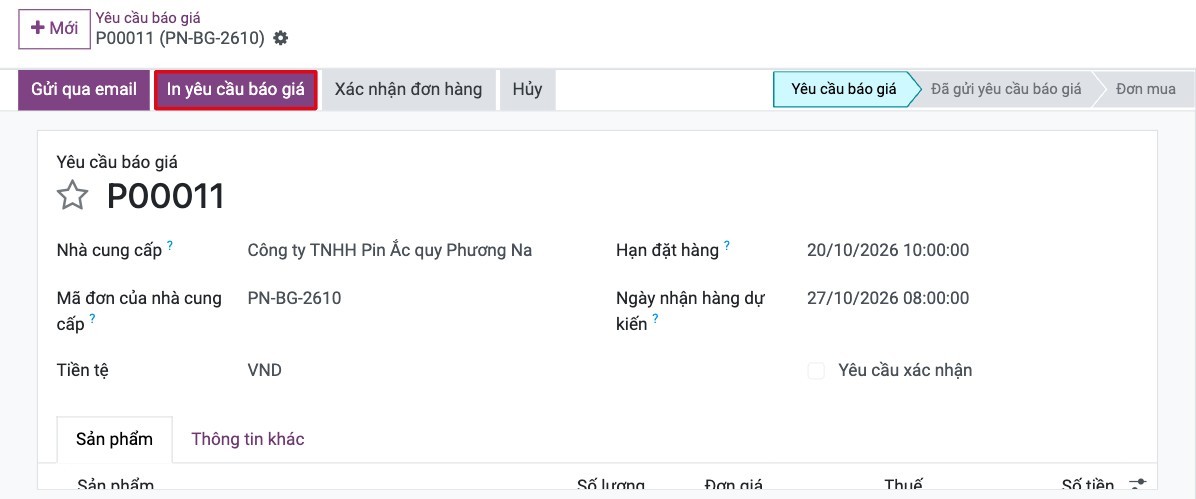Screen dimensions: 1196x499
Task: Click the P00011 (PN-BG-2610) breadcrumb text
Action: [180, 38]
